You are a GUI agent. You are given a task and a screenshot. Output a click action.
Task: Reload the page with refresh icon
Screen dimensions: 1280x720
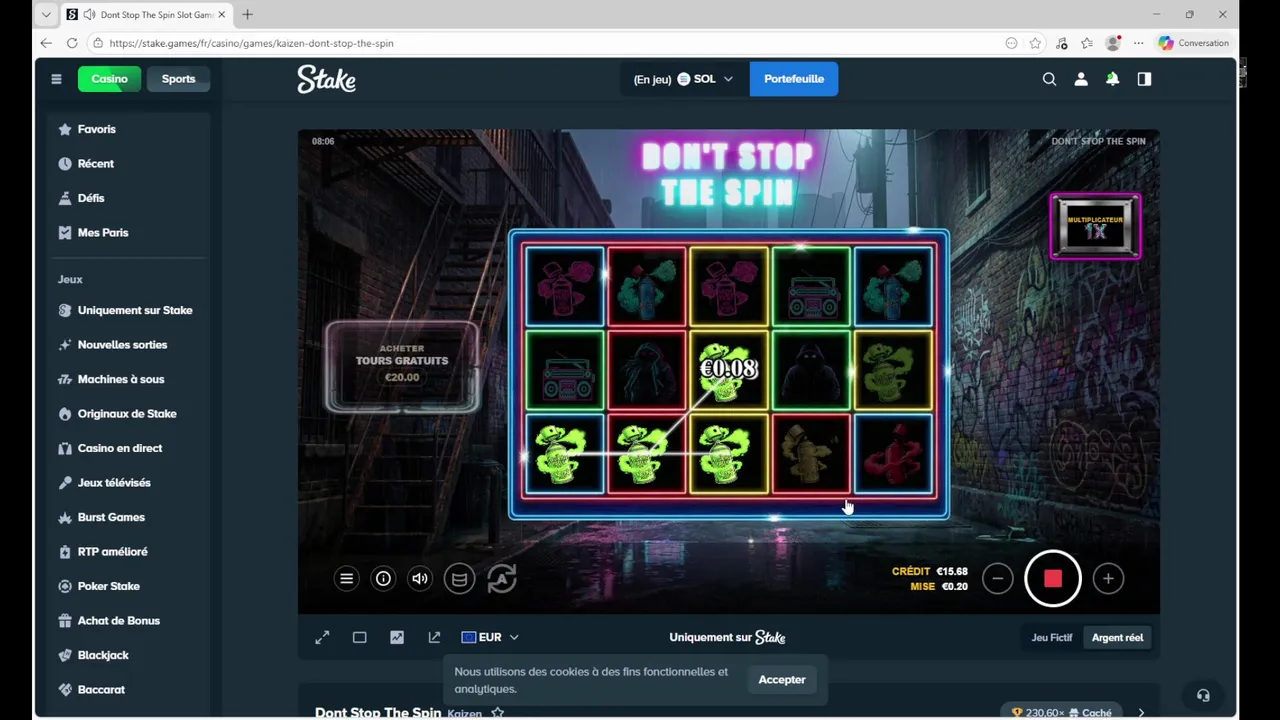(x=72, y=43)
